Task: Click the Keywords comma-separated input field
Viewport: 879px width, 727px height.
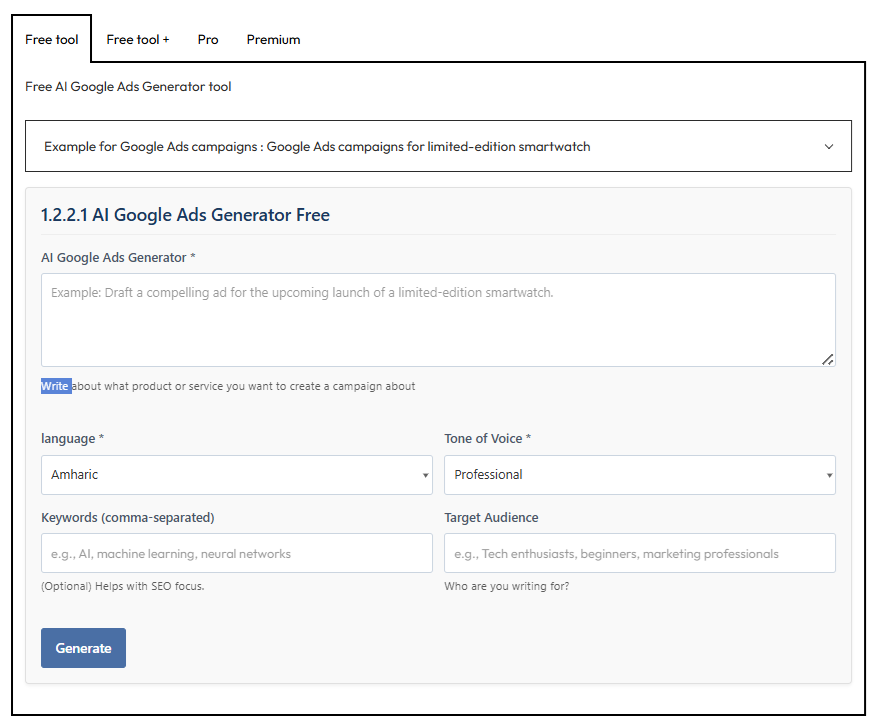Action: click(236, 553)
